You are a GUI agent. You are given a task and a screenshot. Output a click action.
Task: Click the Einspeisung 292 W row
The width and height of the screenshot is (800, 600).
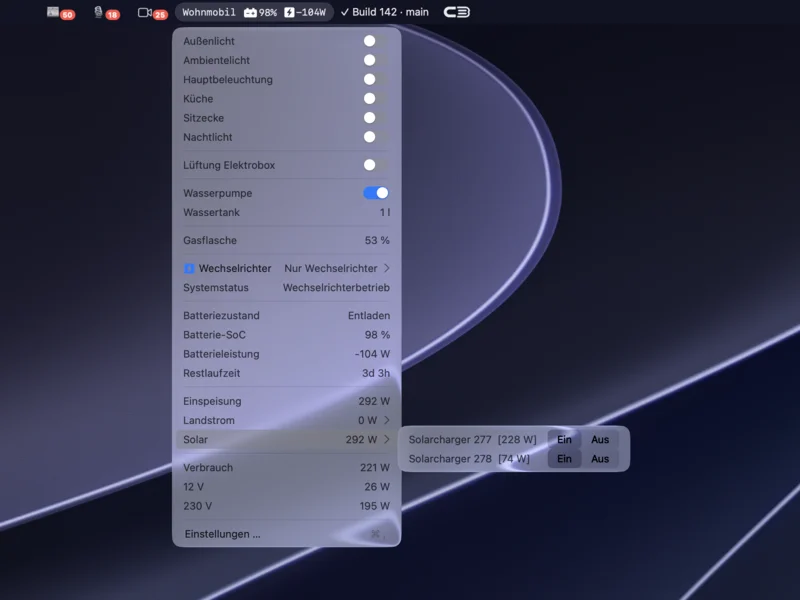(286, 401)
